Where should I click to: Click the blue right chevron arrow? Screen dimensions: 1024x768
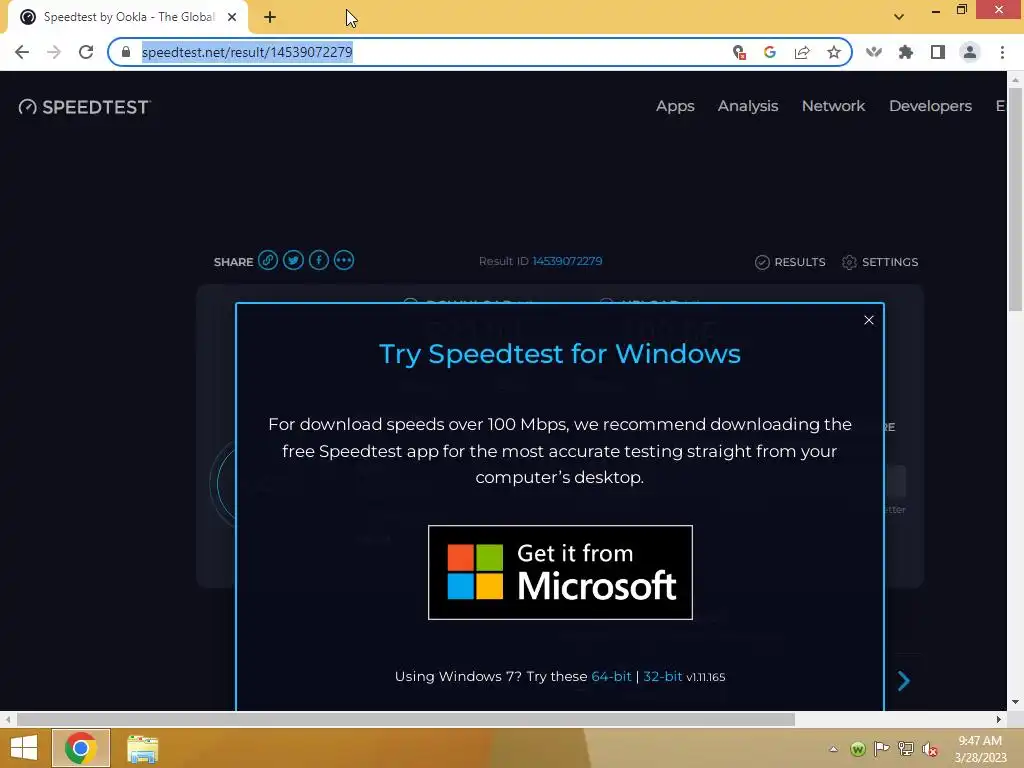(904, 680)
